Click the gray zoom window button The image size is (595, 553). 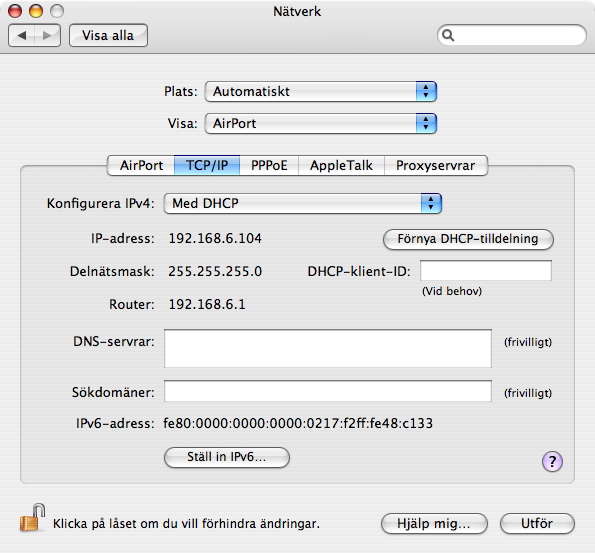57,11
